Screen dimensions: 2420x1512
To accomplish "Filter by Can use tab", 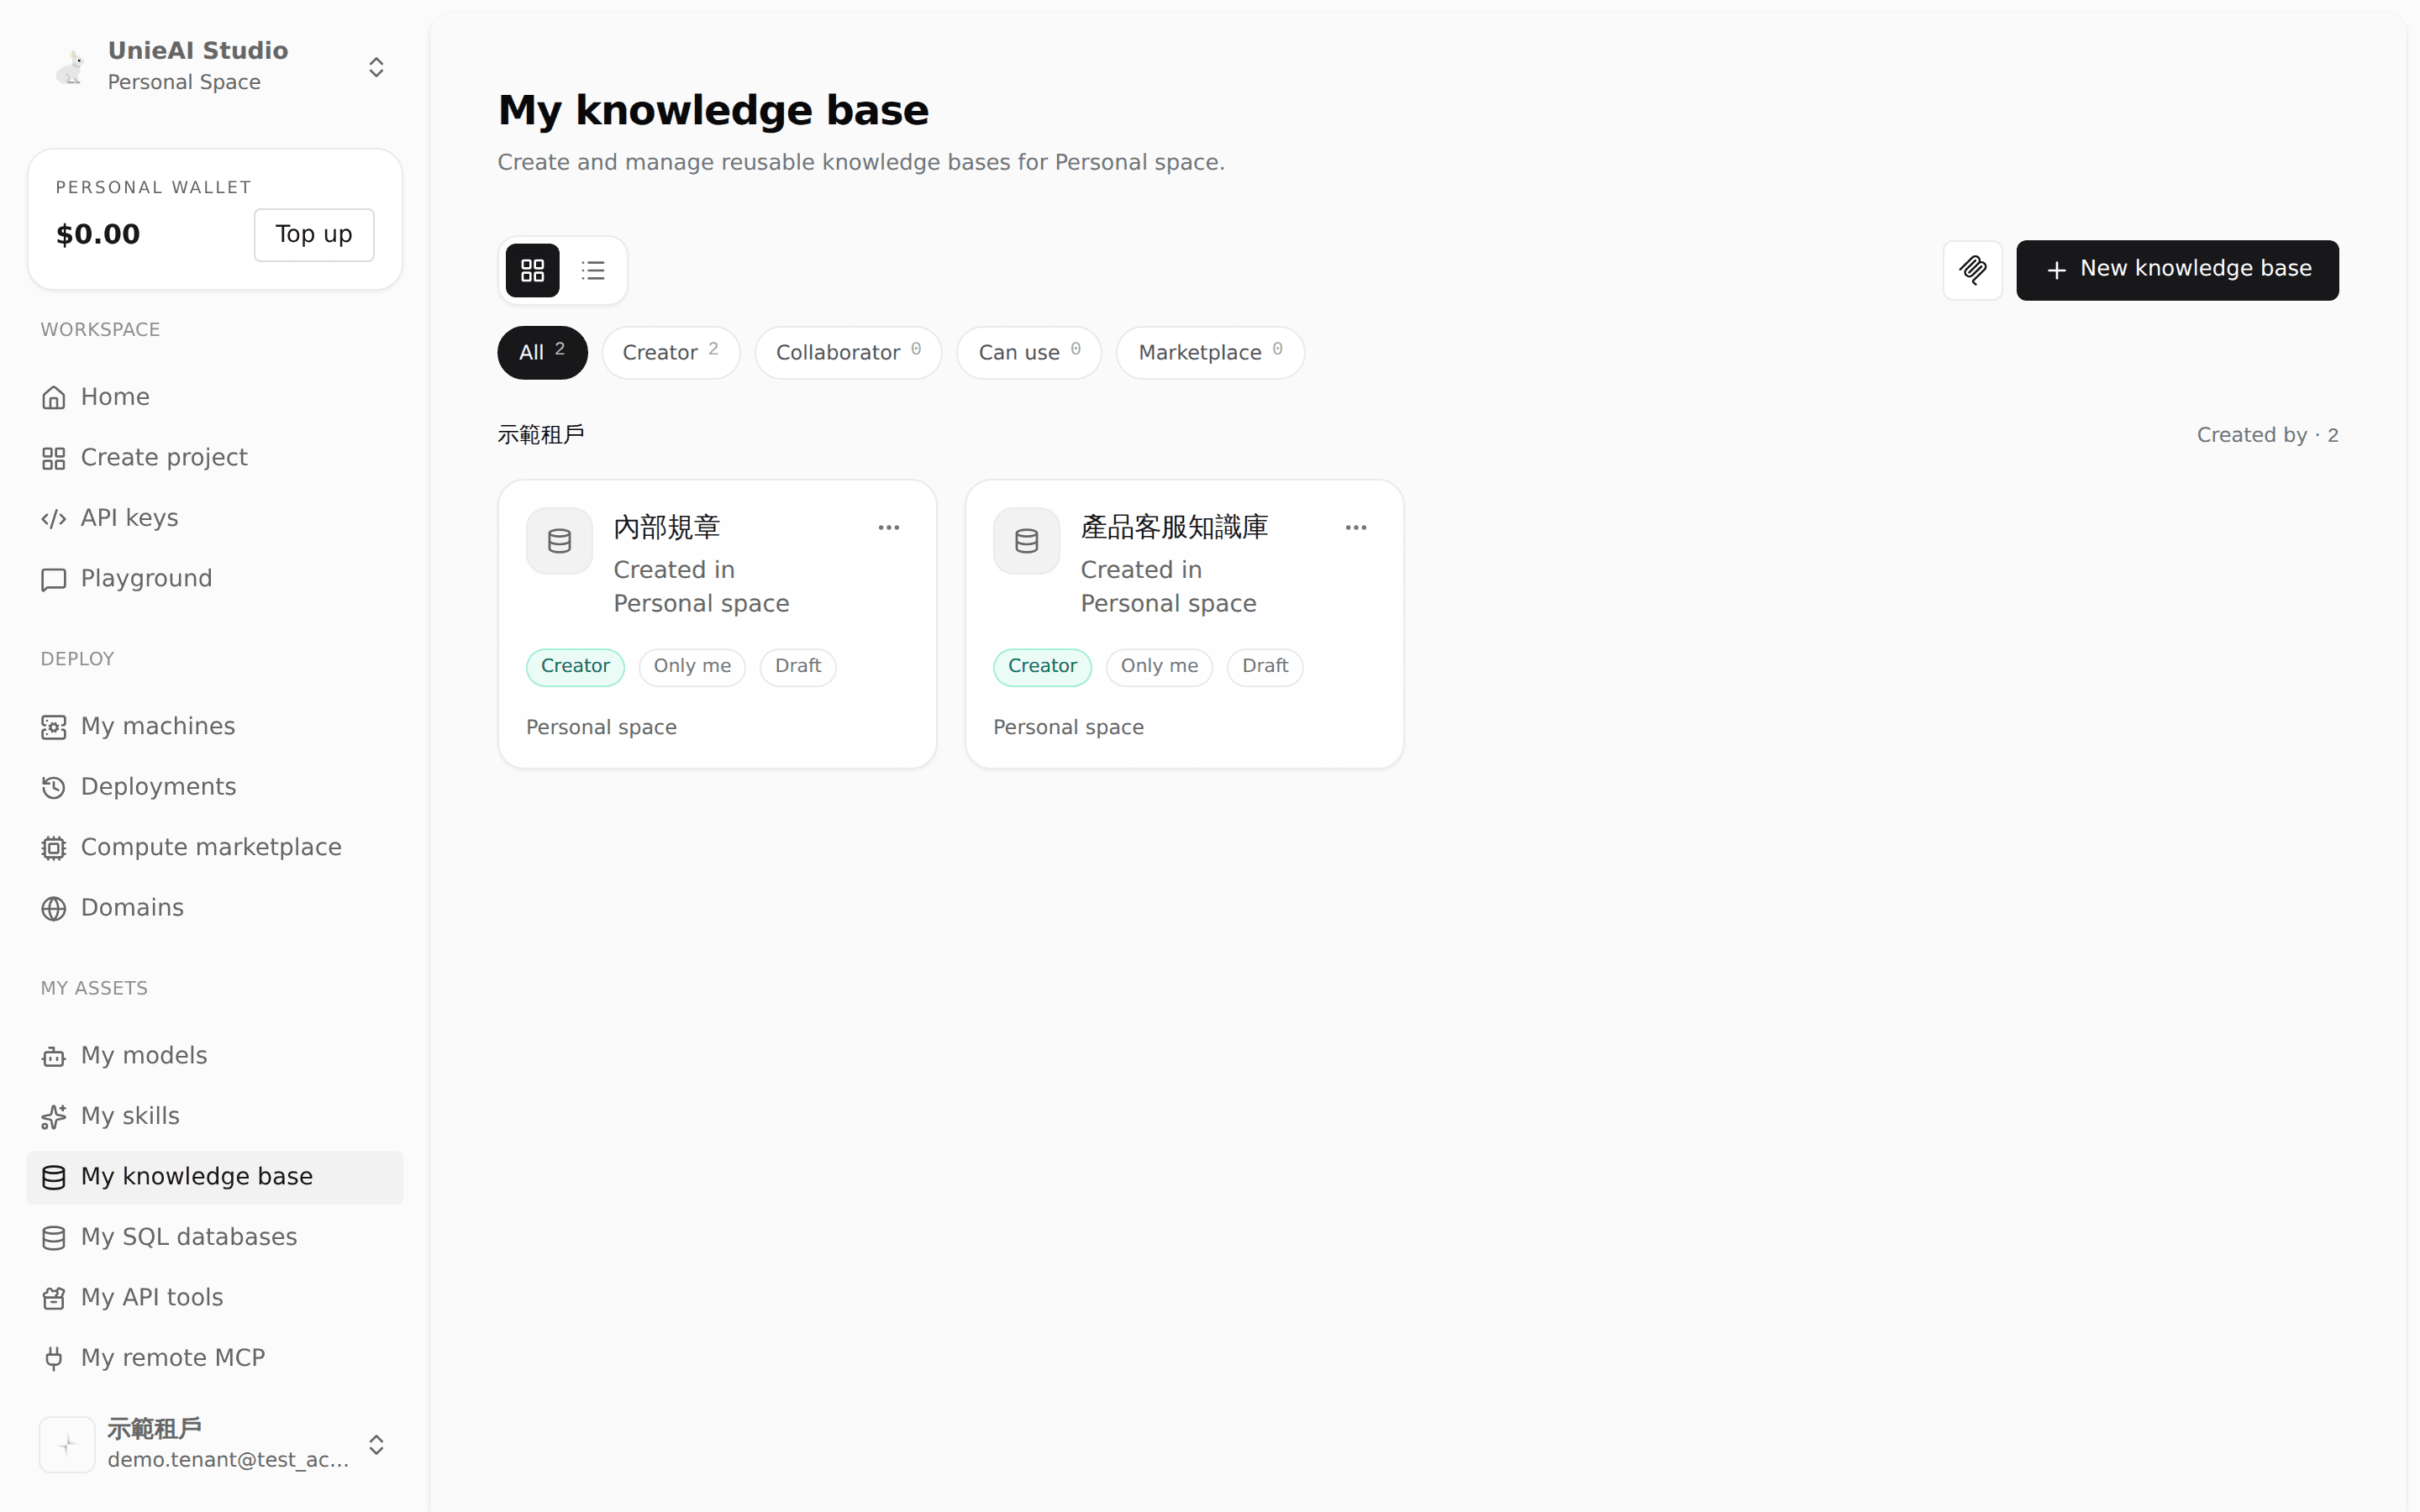I will (1029, 353).
